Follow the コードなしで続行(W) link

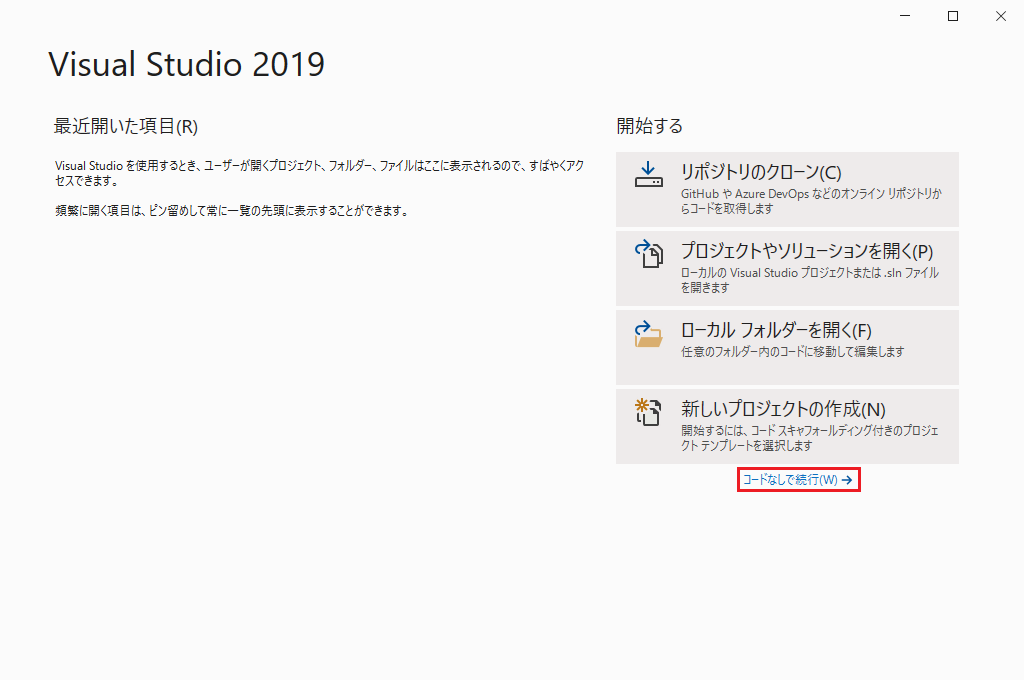(x=790, y=480)
